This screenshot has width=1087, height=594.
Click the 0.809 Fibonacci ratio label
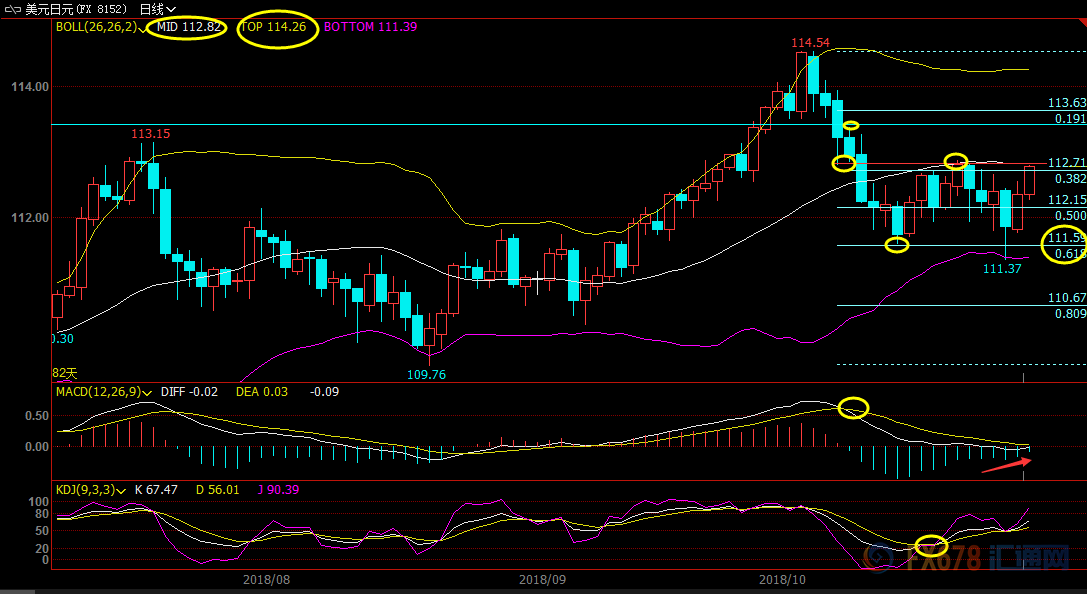point(1070,314)
